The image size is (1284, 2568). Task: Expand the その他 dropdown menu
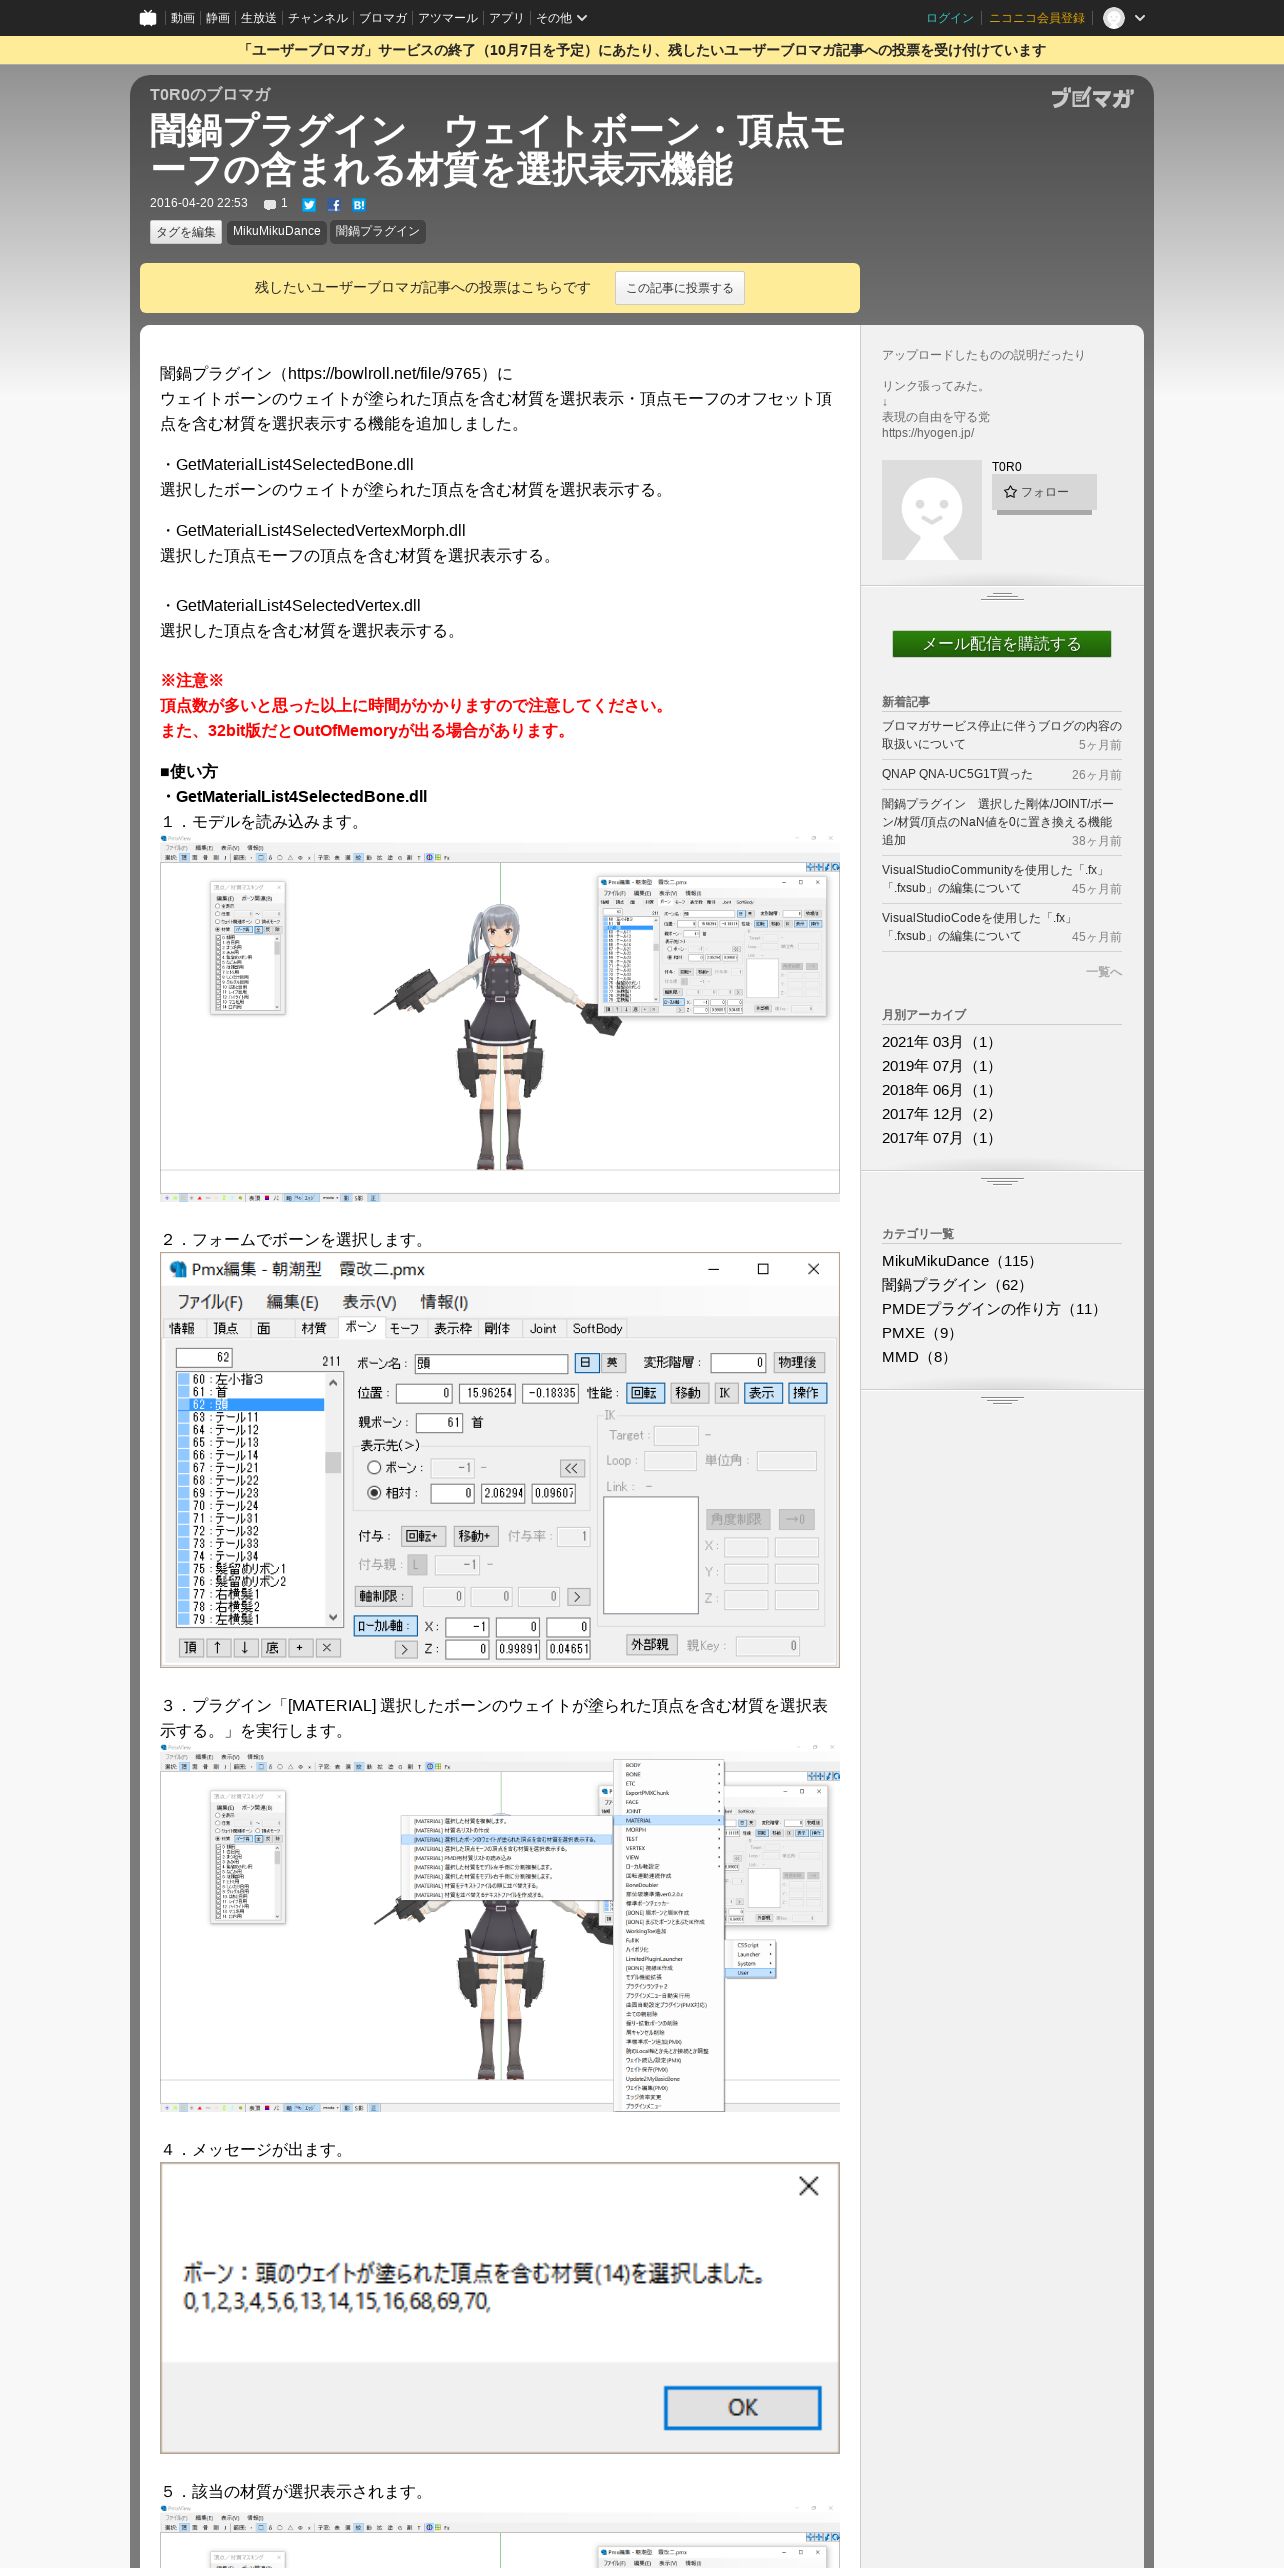tap(561, 18)
